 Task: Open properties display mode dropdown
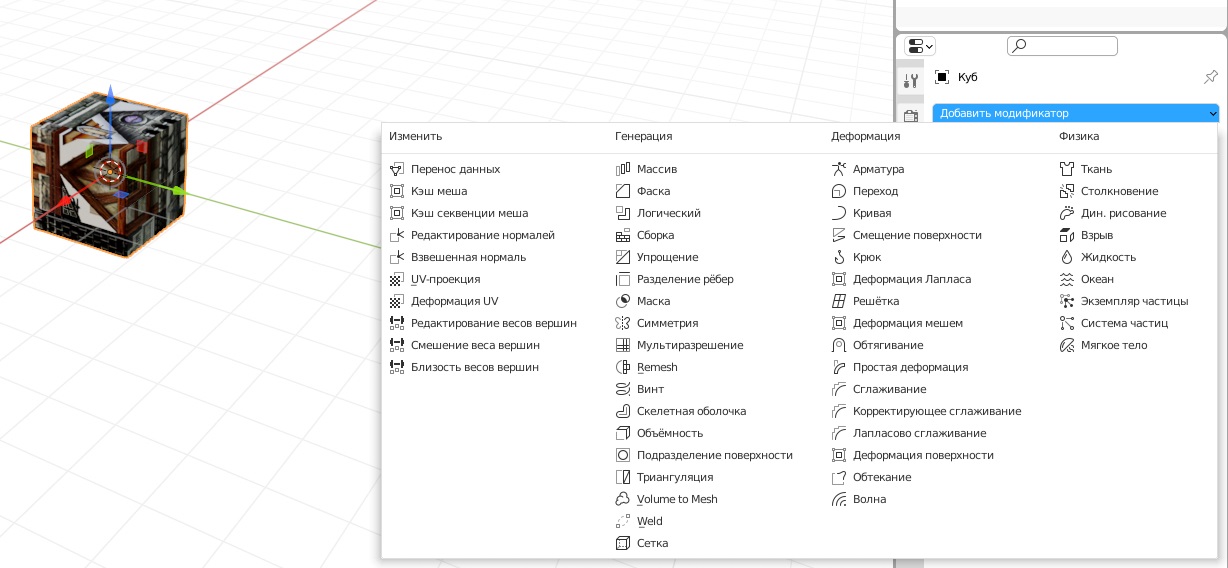tap(919, 46)
